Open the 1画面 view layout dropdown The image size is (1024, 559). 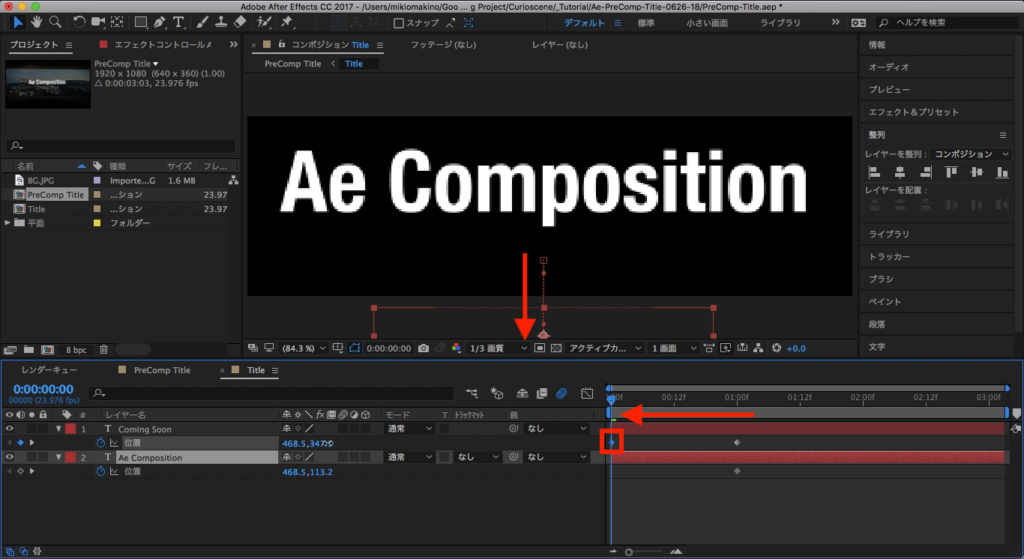click(674, 348)
